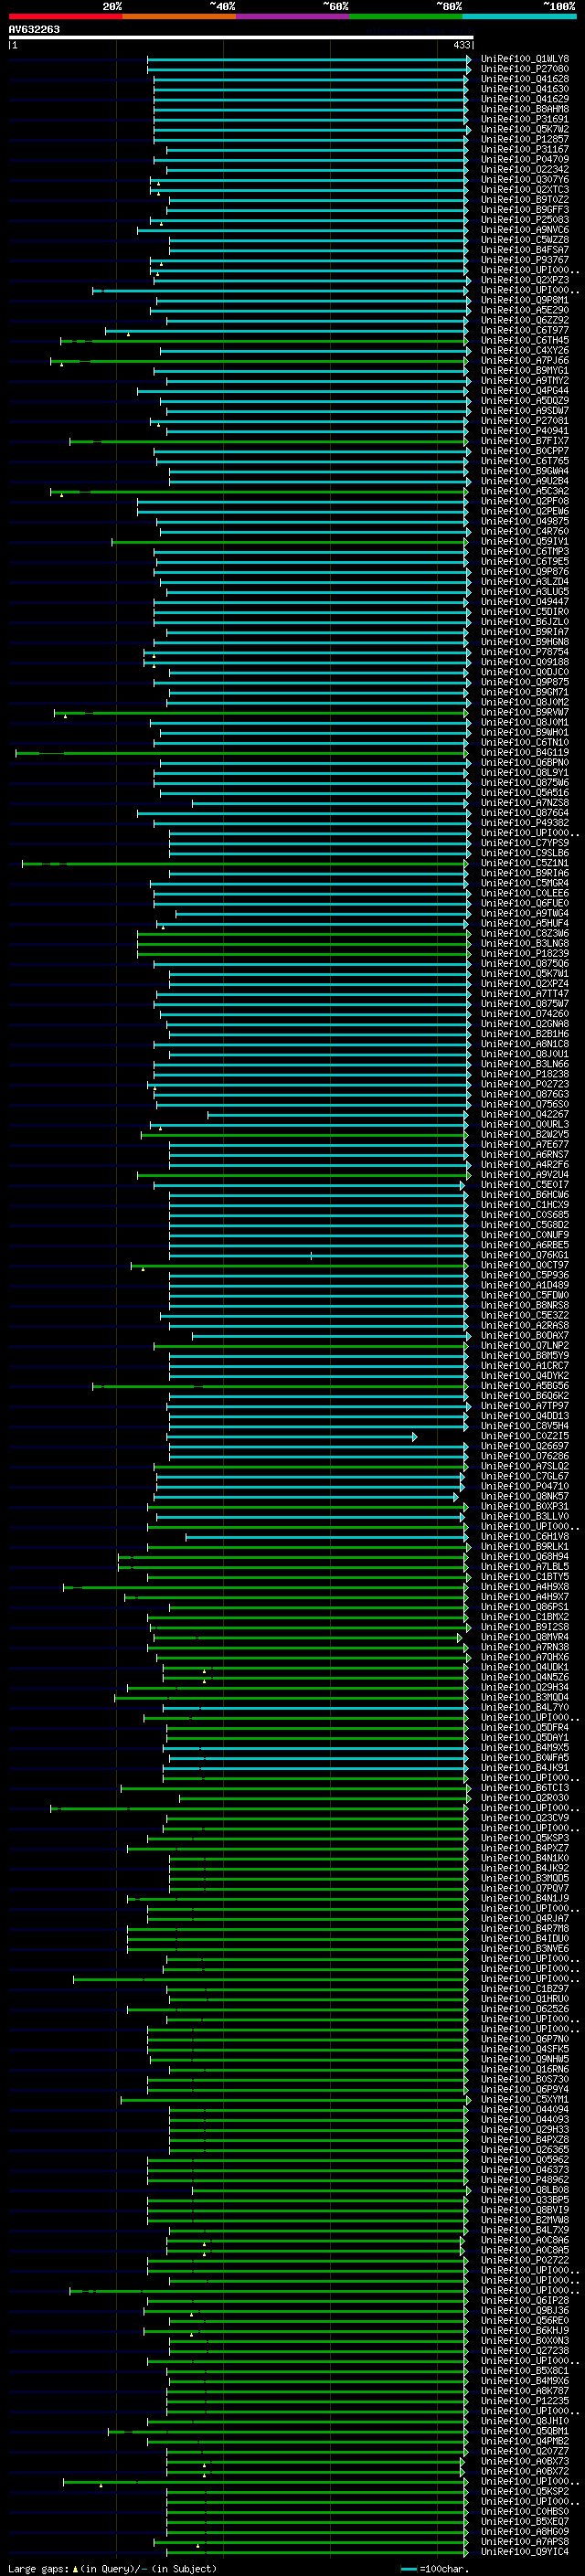The image size is (585, 2576).
Task: Select hit label UniRef100_C0Z2I5
Action: (x=525, y=1436)
